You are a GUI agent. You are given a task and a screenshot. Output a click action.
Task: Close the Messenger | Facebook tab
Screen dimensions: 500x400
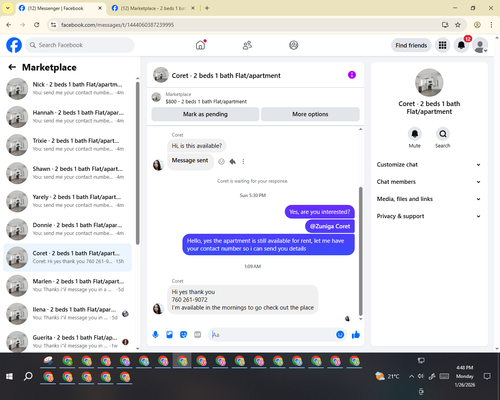[100, 8]
